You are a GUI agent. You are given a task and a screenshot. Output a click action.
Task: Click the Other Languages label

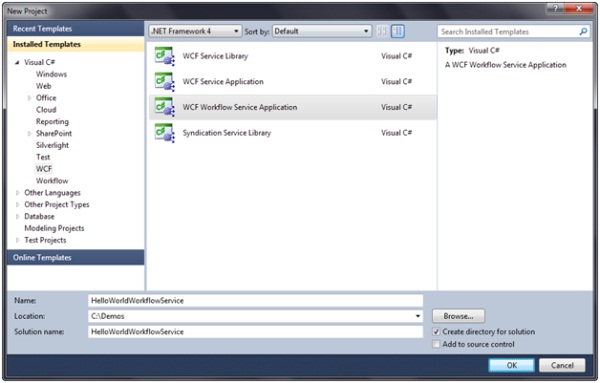click(x=52, y=193)
